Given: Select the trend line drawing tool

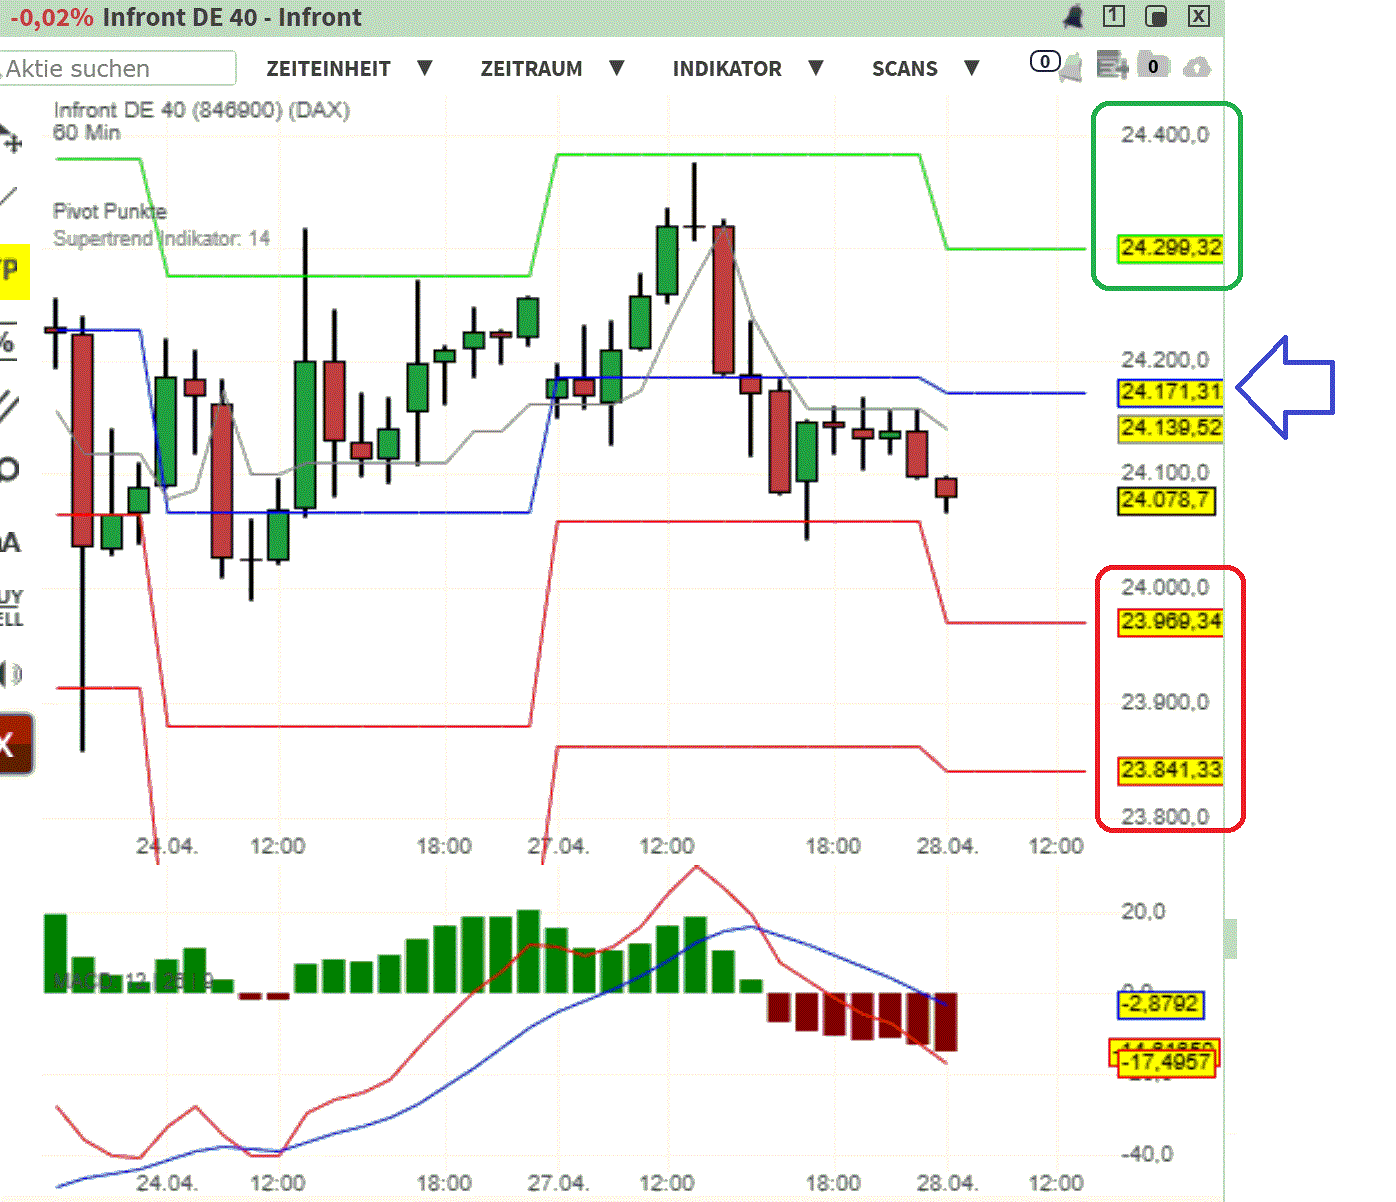Looking at the screenshot, I should (x=8, y=197).
